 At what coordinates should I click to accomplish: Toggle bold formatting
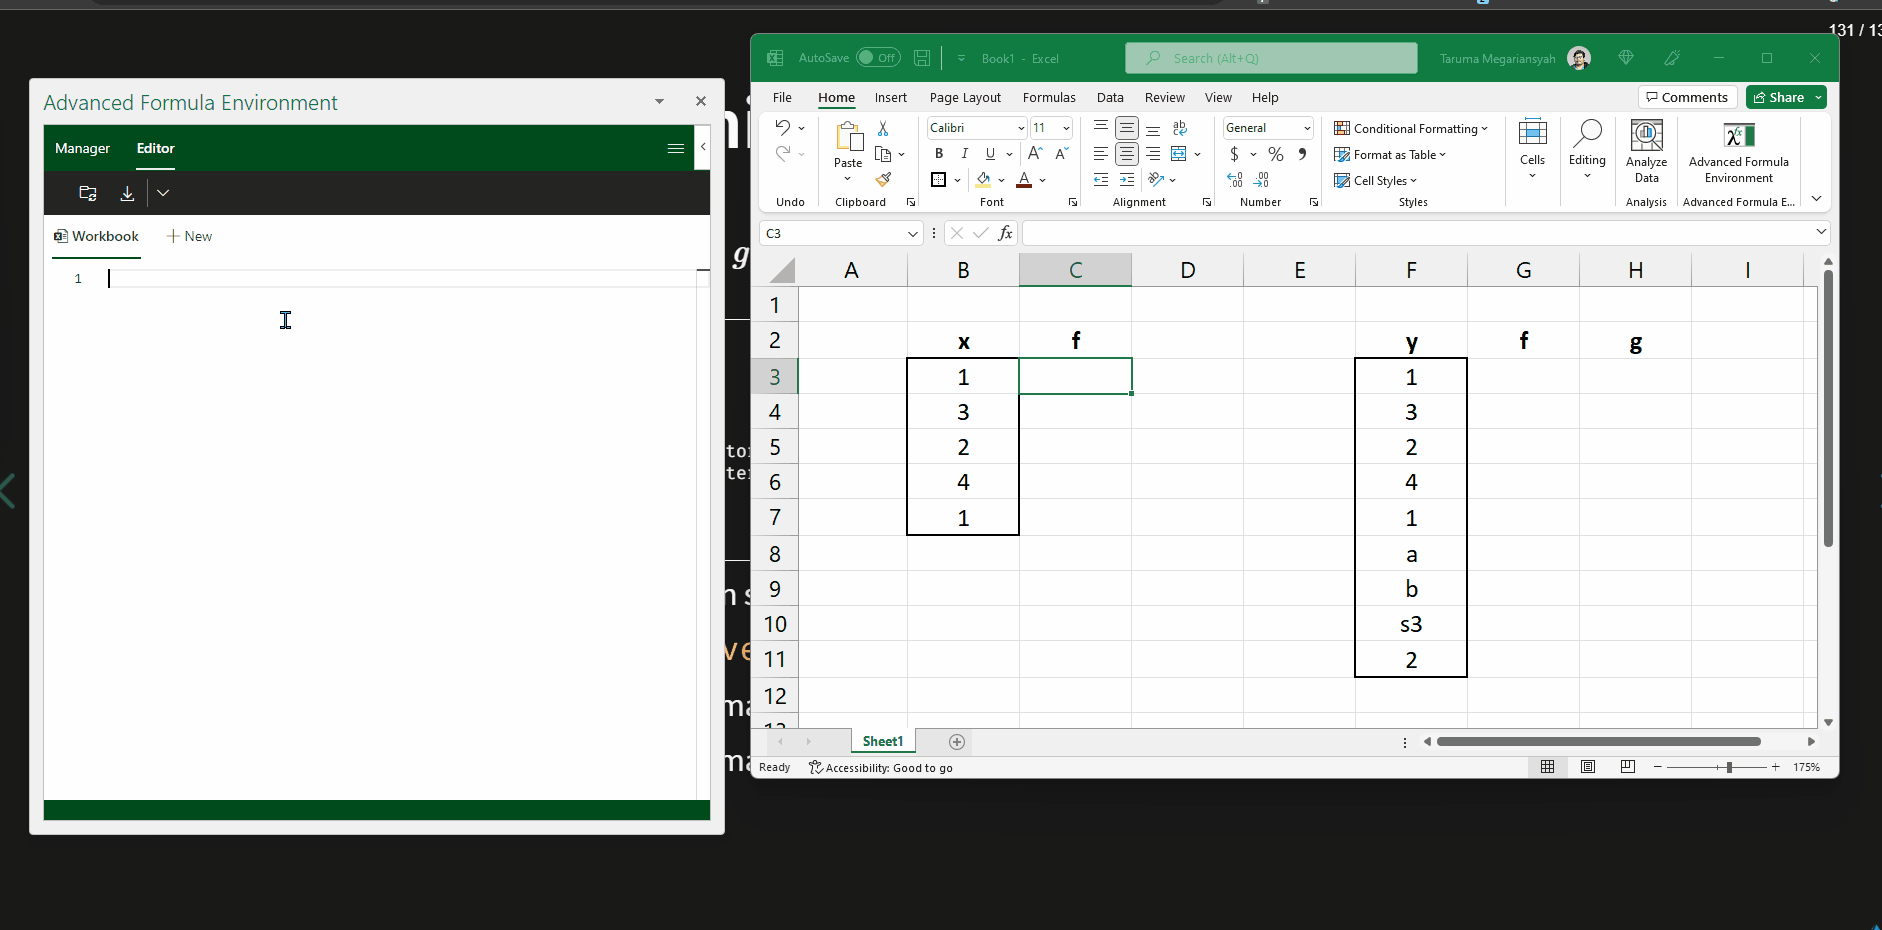[x=938, y=154]
